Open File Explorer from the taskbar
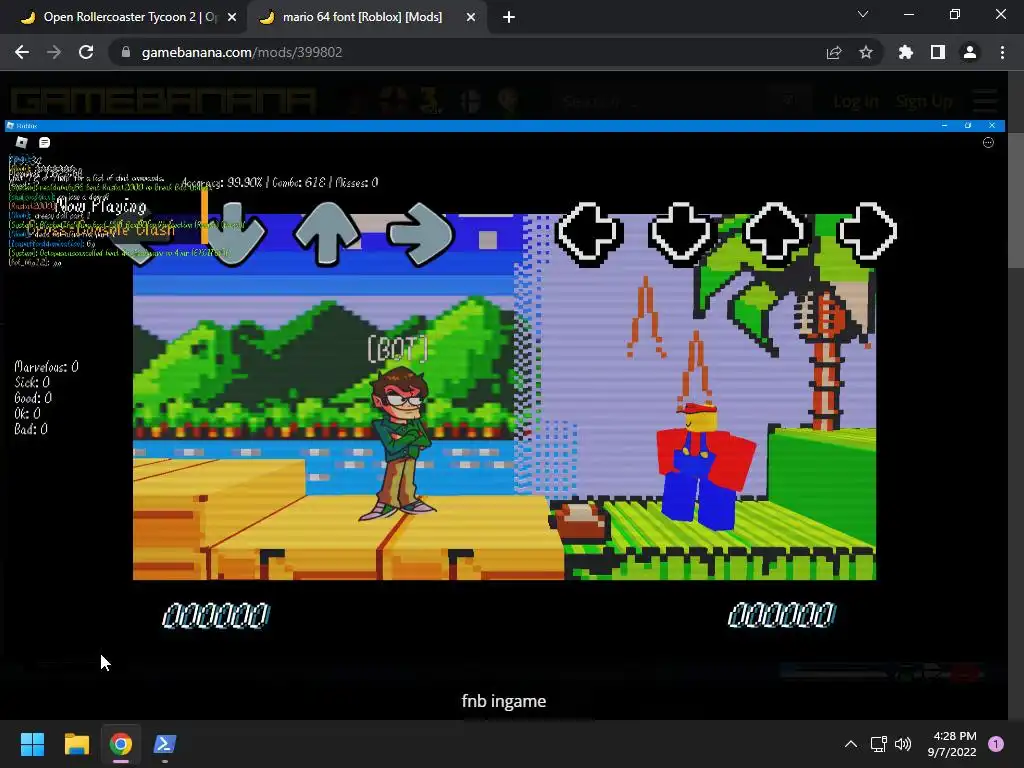 coord(76,744)
